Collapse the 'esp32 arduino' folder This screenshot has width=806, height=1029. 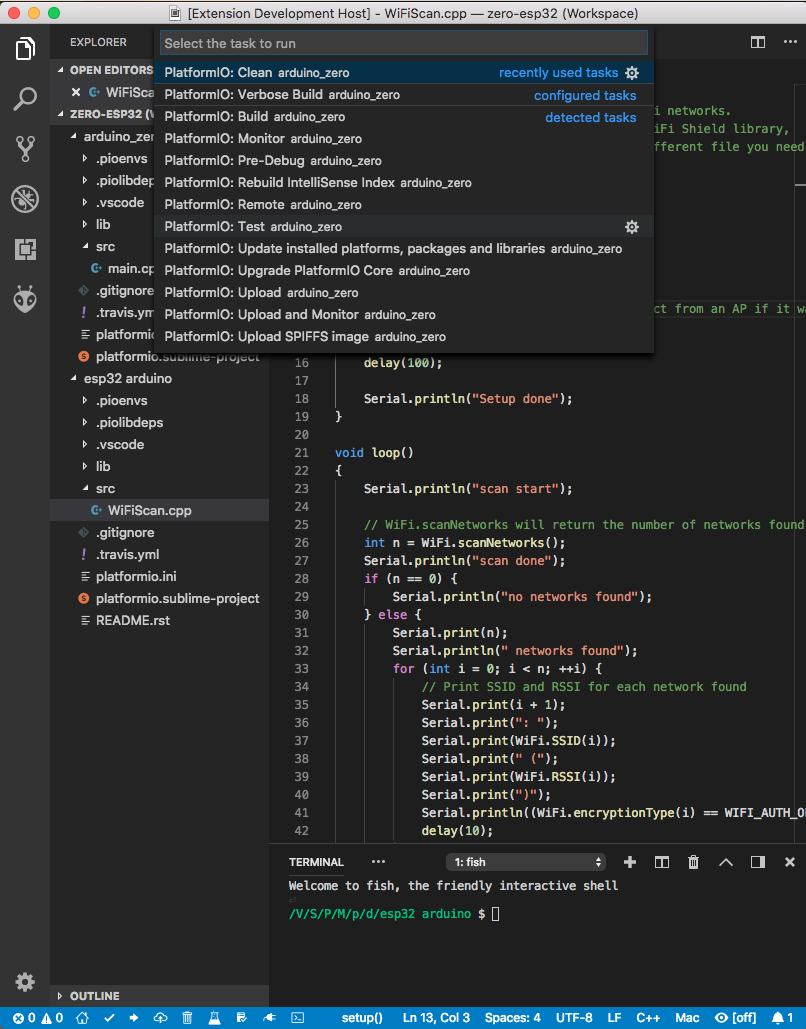(111, 378)
